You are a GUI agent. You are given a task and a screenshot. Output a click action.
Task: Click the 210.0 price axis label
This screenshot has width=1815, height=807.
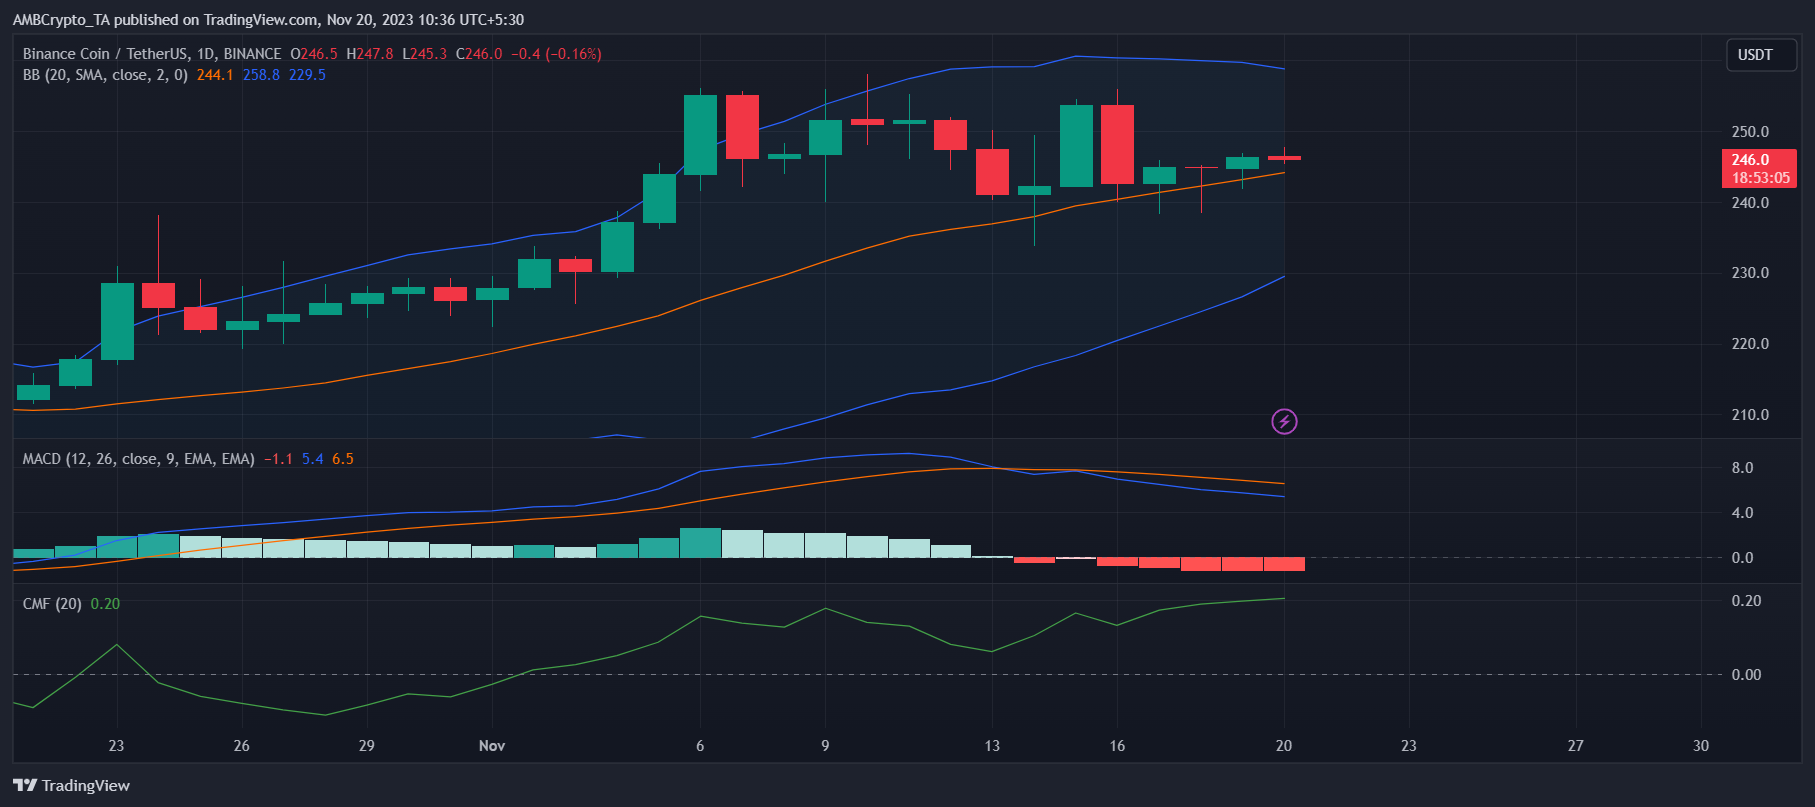point(1750,415)
